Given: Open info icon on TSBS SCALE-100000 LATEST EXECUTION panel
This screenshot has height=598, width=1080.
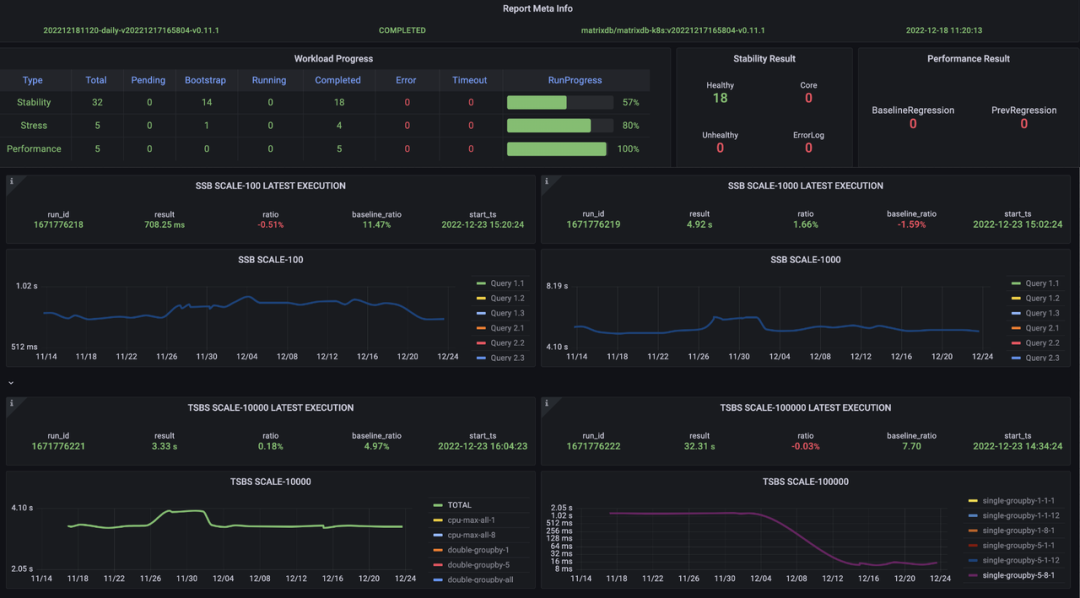Looking at the screenshot, I should pos(546,404).
